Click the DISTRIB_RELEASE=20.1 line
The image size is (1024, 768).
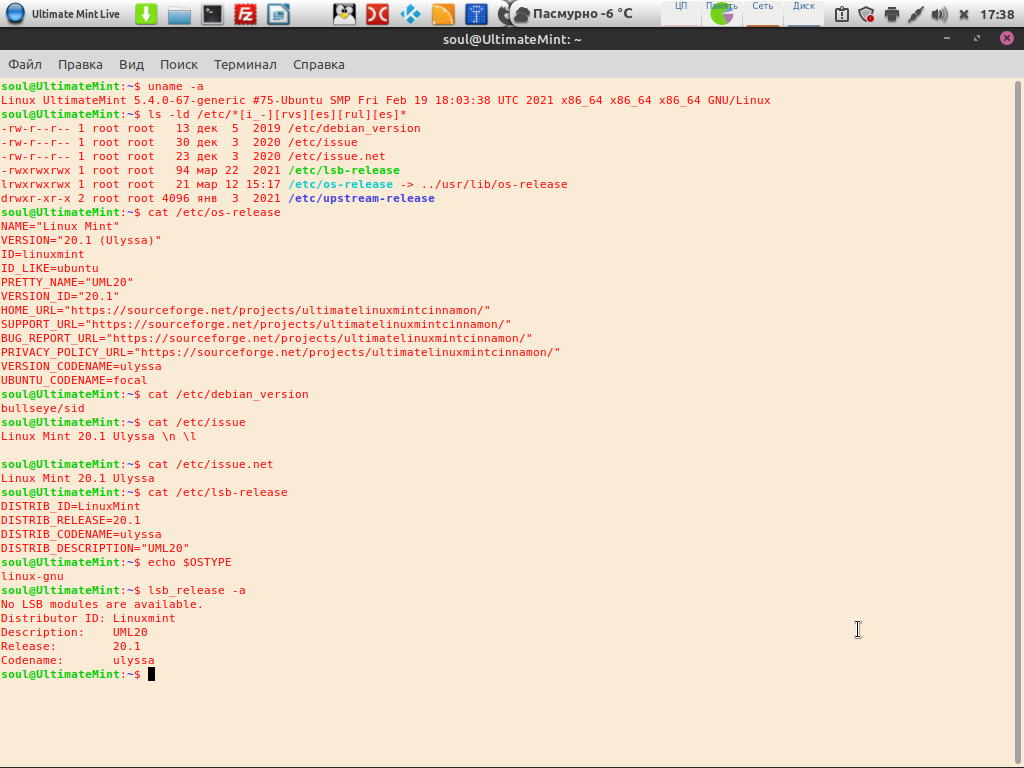coord(71,520)
